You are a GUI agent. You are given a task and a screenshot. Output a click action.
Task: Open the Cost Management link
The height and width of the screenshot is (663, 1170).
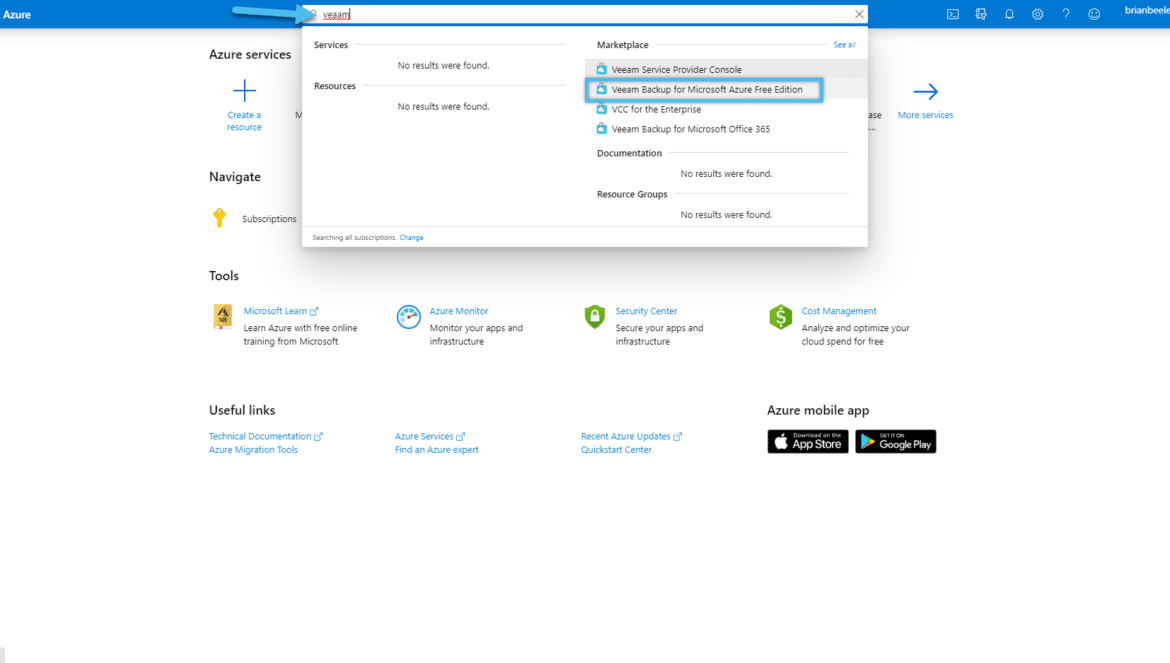point(839,311)
